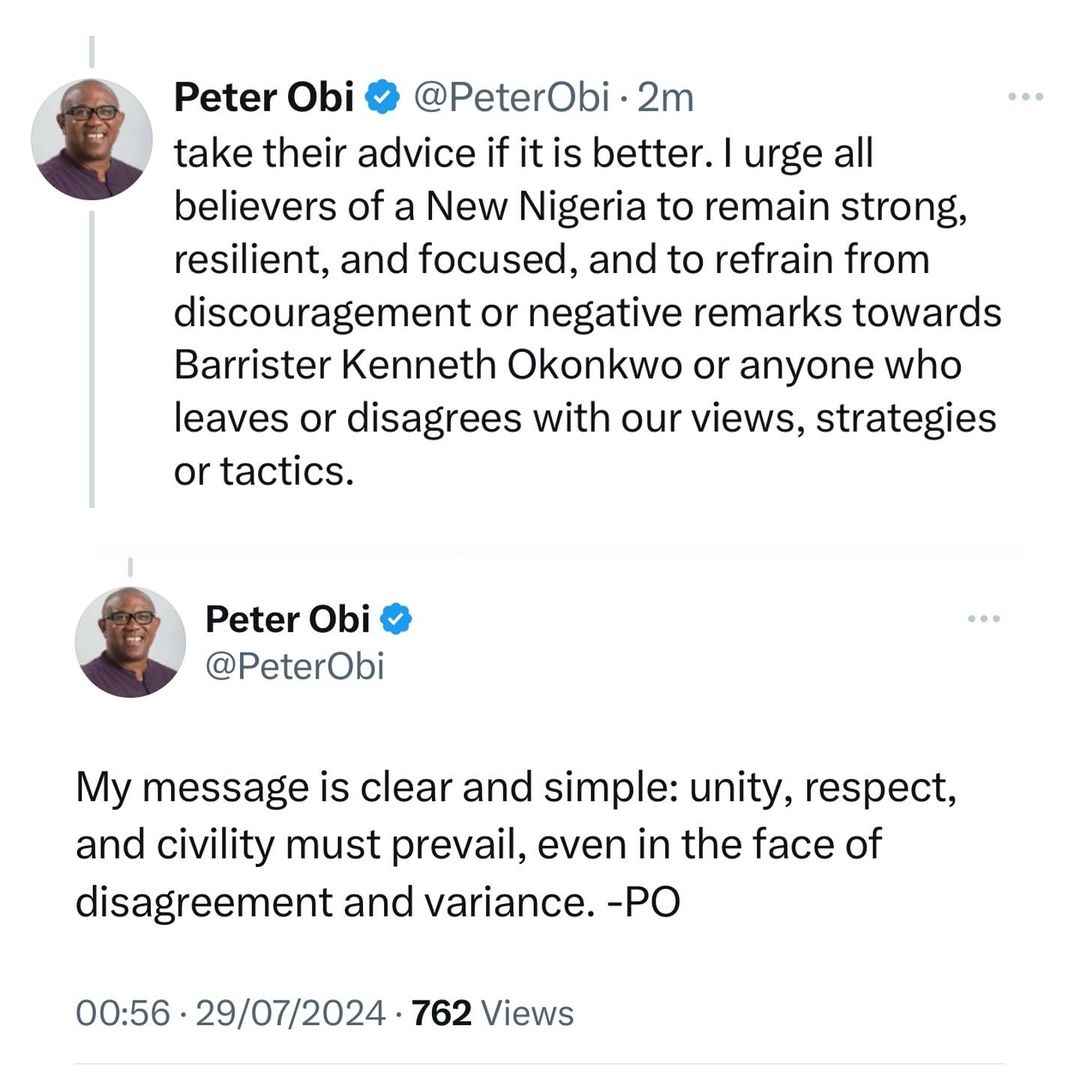
Task: Click the 2m timestamp on the first tweet
Action: (x=665, y=97)
